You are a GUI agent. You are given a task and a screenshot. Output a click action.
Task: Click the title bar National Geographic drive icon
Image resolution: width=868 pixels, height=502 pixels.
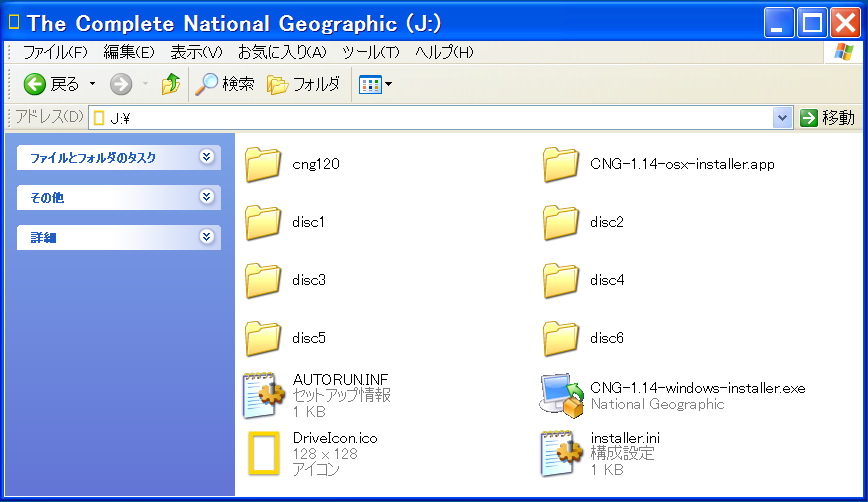point(14,22)
